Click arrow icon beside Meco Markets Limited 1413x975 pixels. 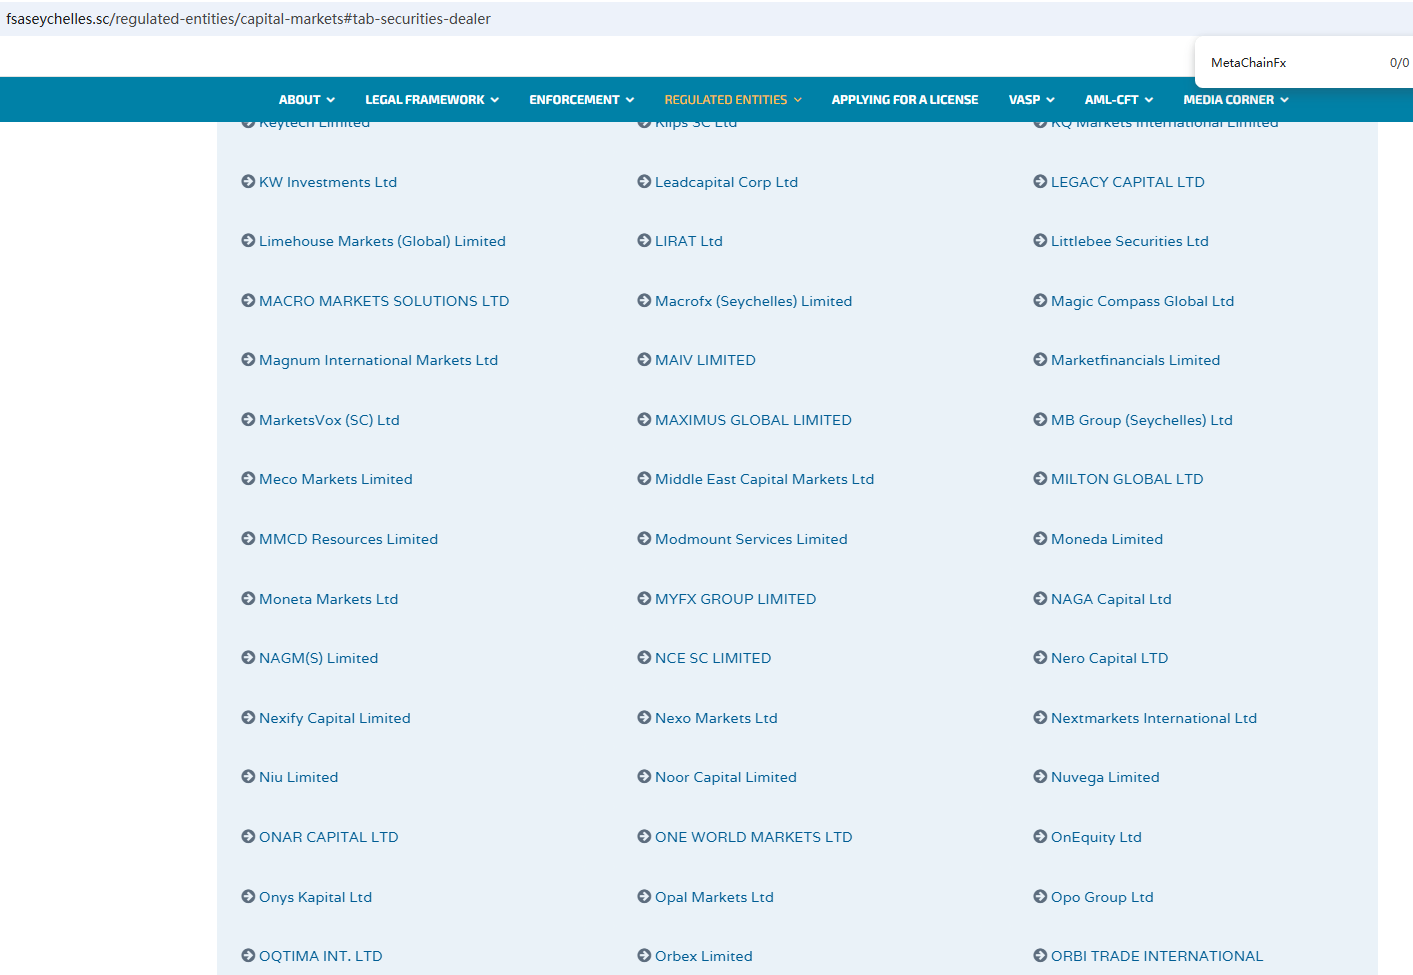(248, 479)
